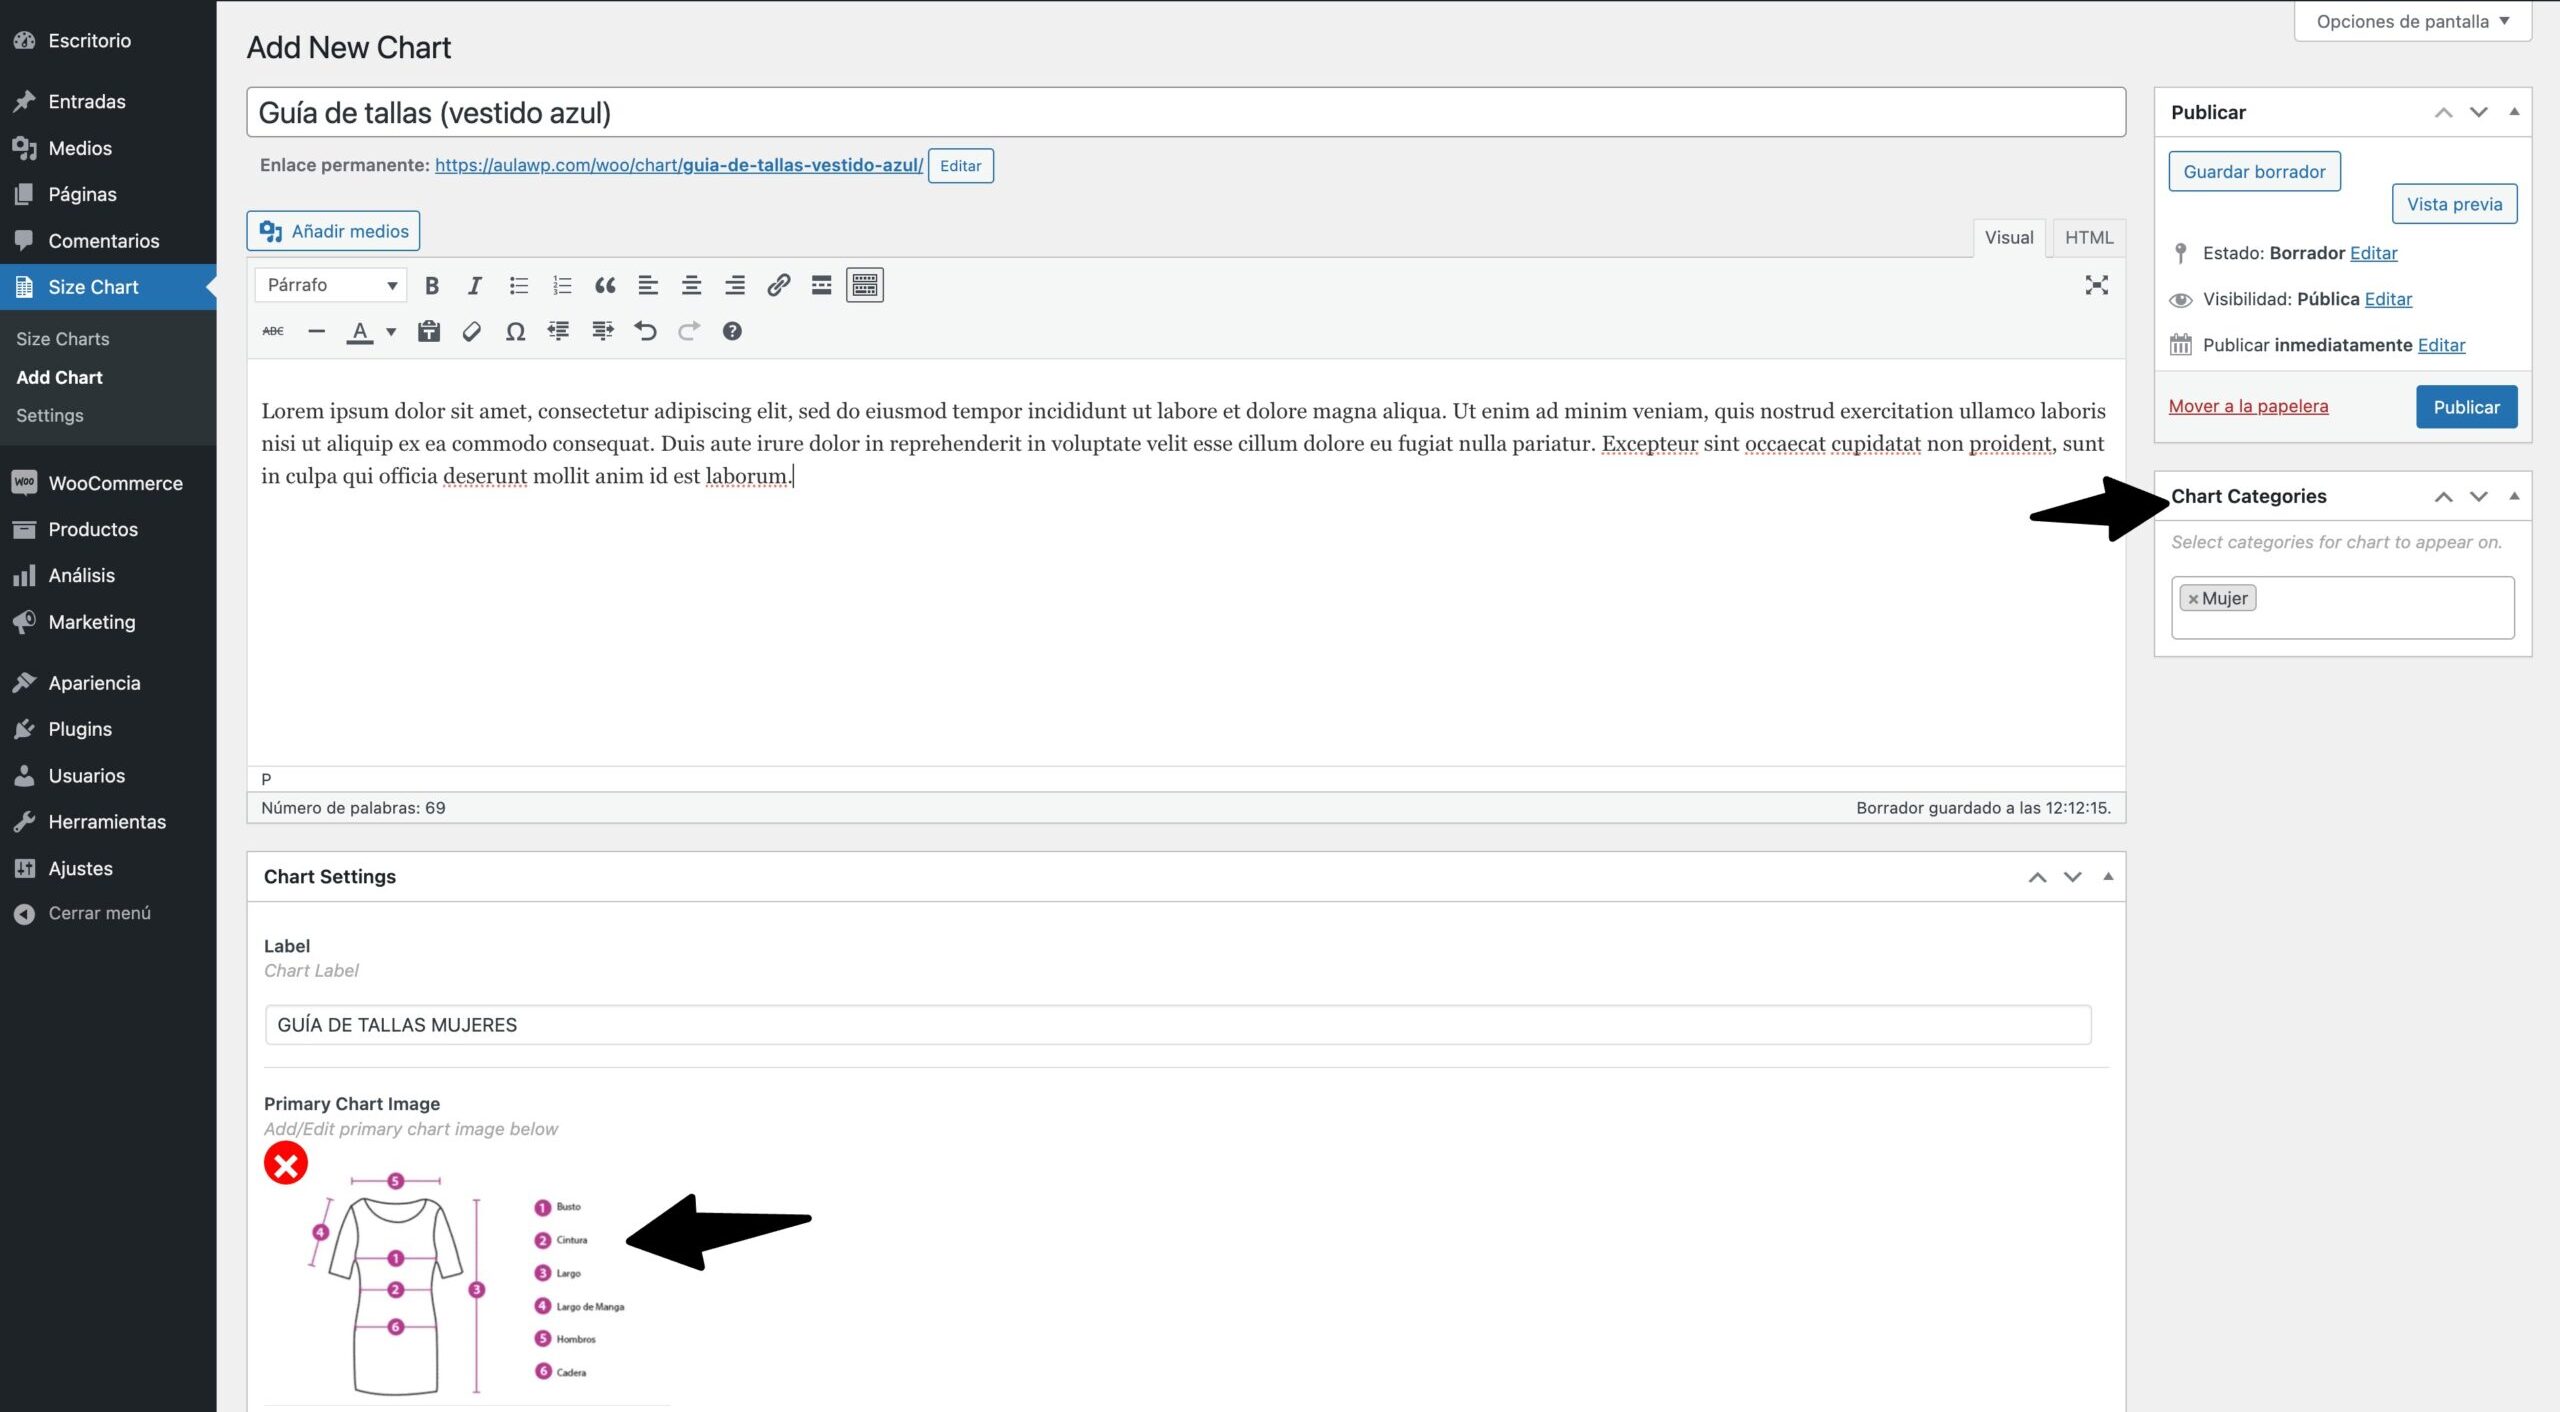2560x1412 pixels.
Task: Click the text color A swatch
Action: coord(360,332)
